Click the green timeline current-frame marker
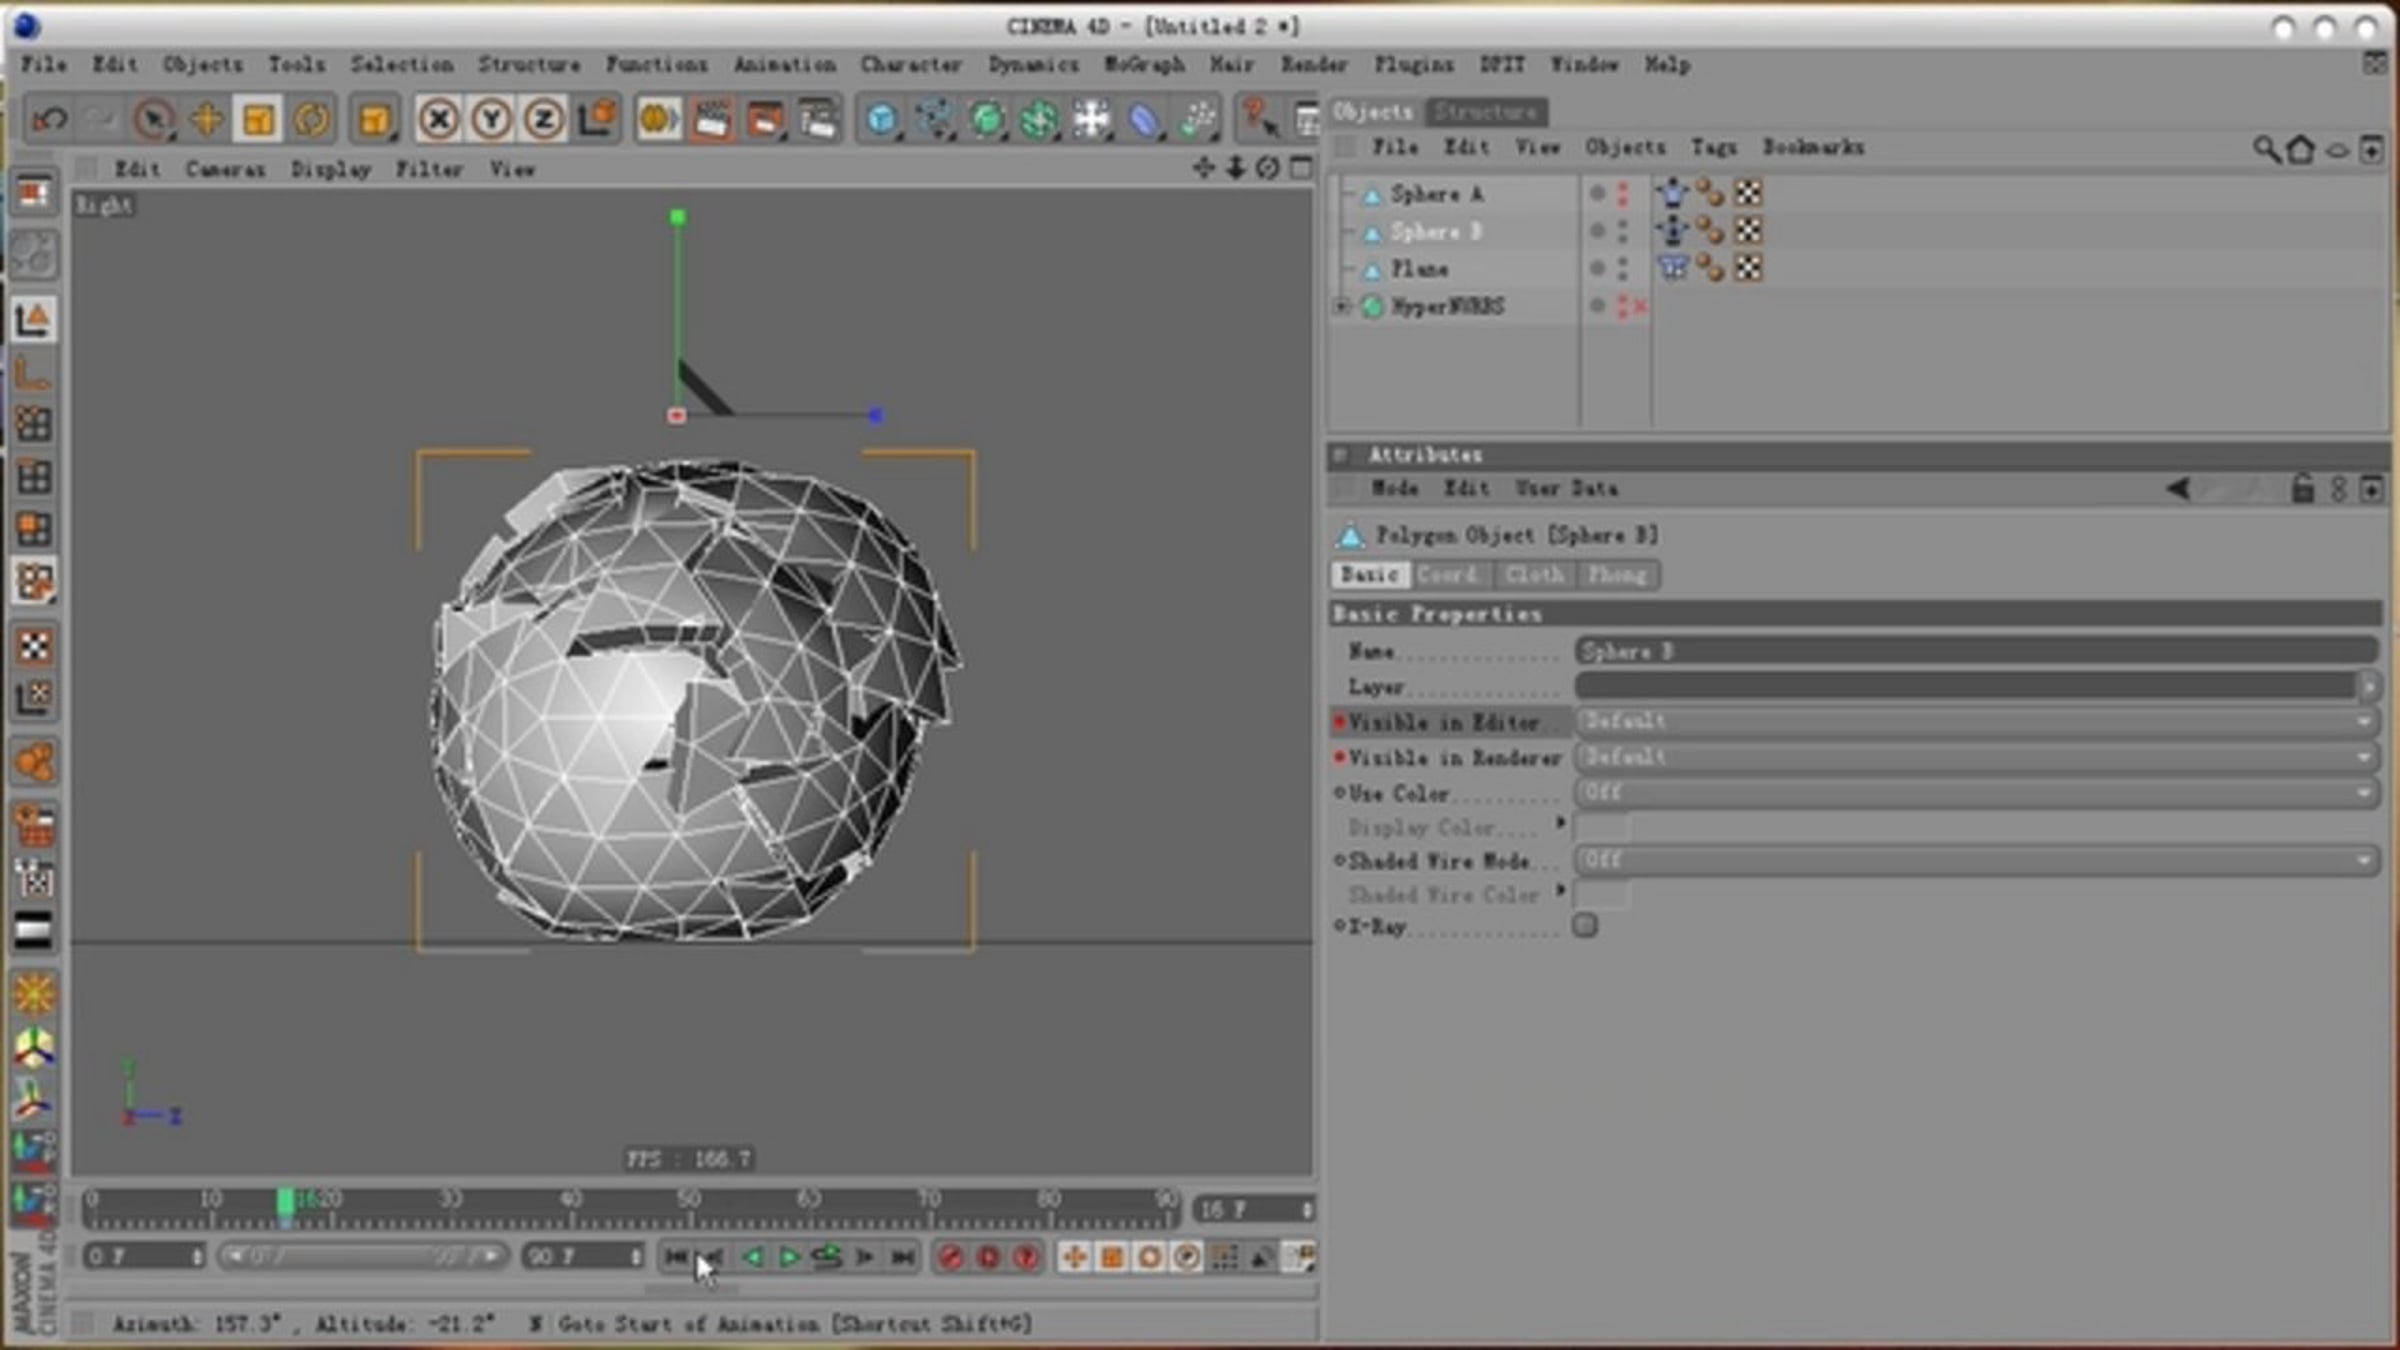2400x1350 pixels. coord(286,1202)
